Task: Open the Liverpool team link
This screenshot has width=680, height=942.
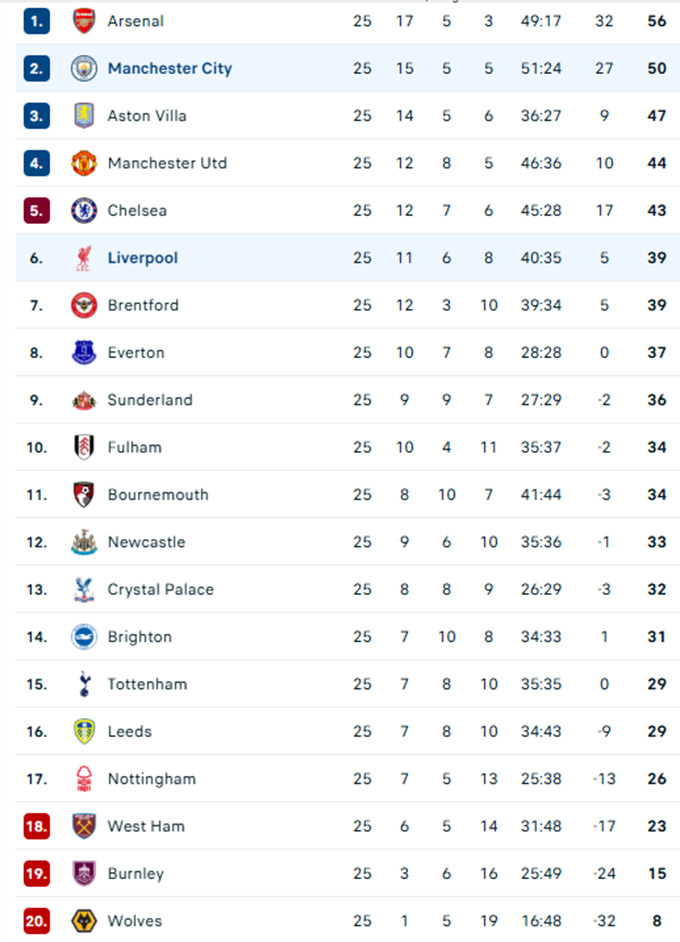Action: pos(143,258)
